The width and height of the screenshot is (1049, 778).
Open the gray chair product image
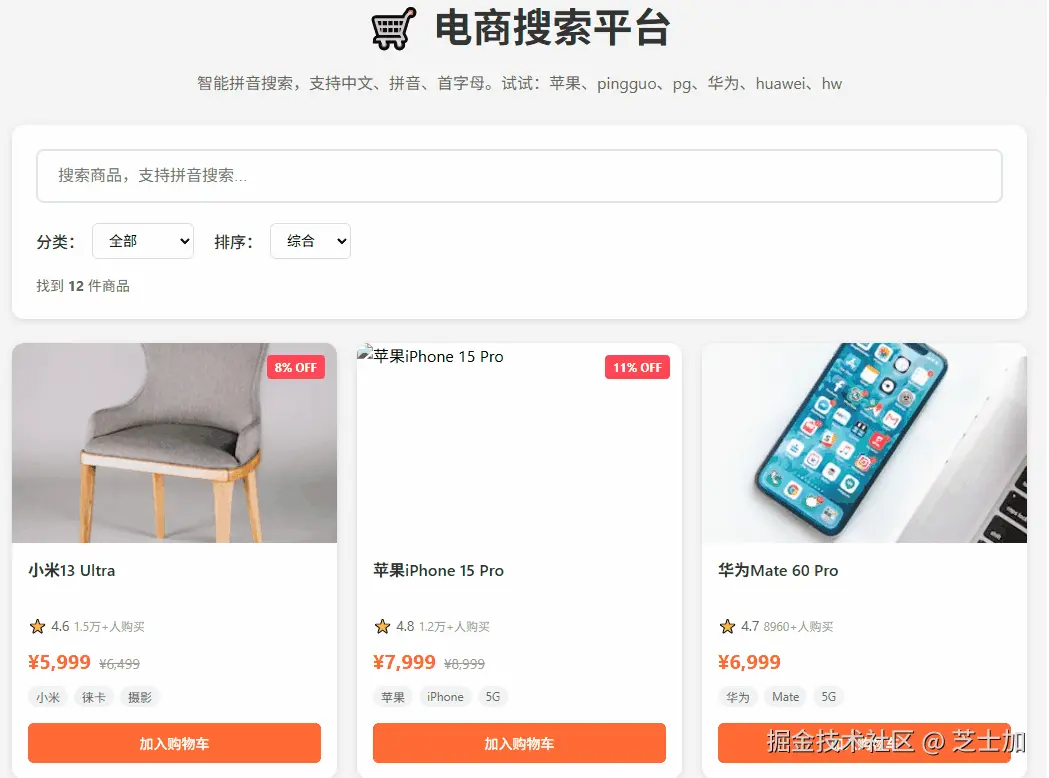pos(175,443)
